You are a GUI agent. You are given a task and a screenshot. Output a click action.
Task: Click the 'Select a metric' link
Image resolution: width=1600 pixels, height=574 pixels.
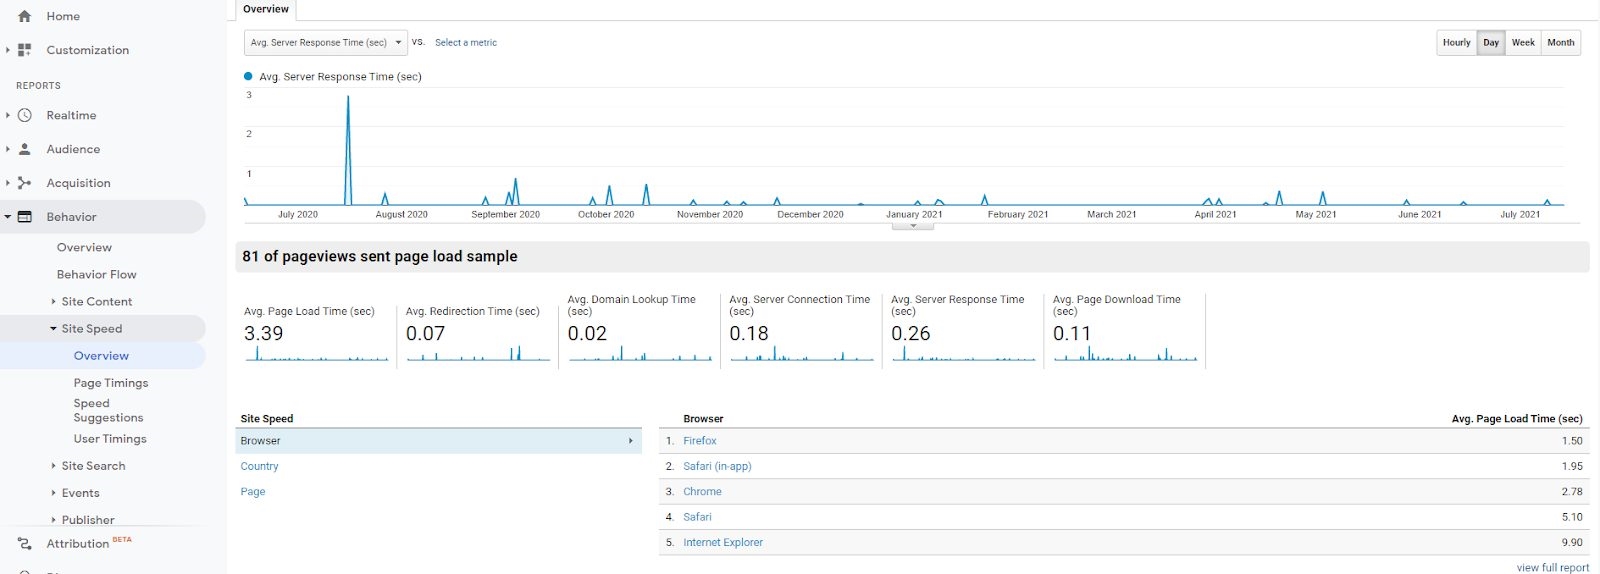tap(465, 42)
